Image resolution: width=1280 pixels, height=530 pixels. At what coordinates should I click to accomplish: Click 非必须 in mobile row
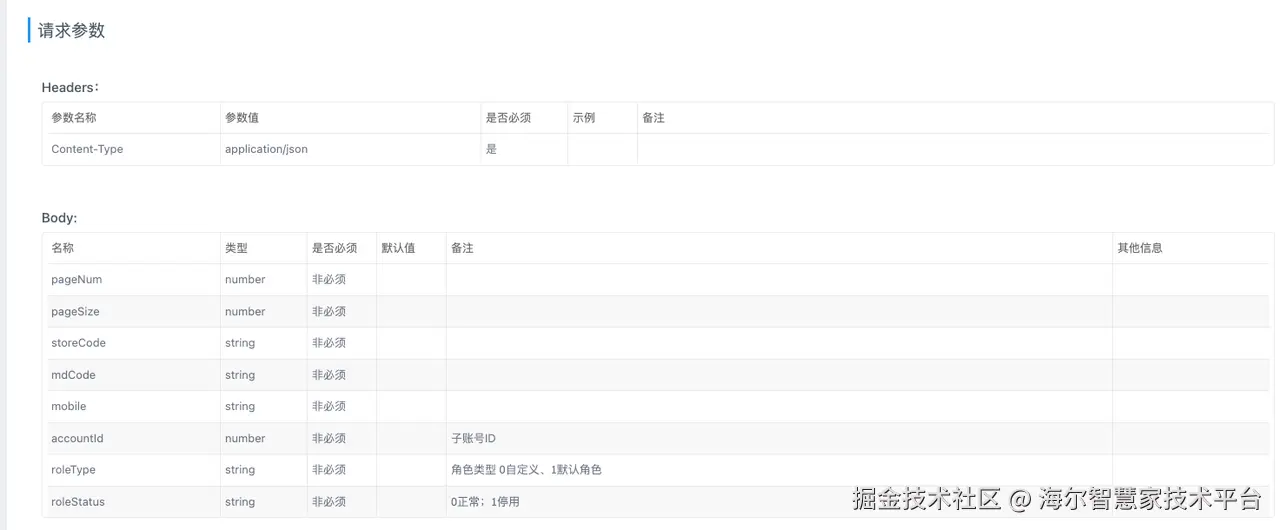pyautogui.click(x=329, y=406)
